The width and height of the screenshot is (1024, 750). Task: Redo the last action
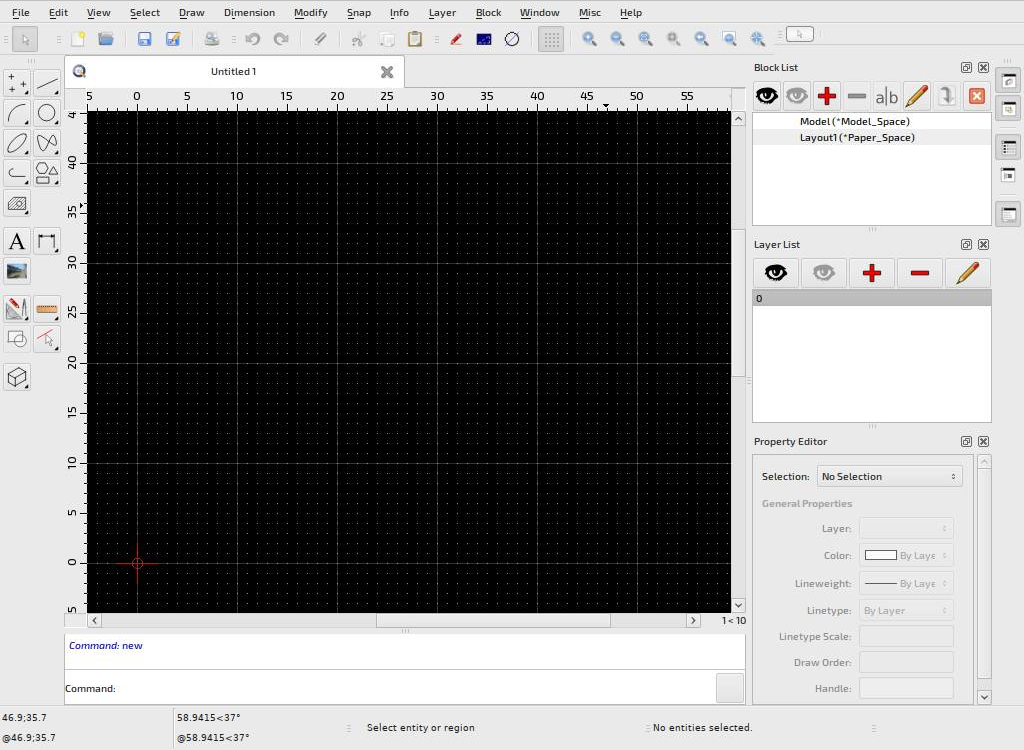[281, 39]
